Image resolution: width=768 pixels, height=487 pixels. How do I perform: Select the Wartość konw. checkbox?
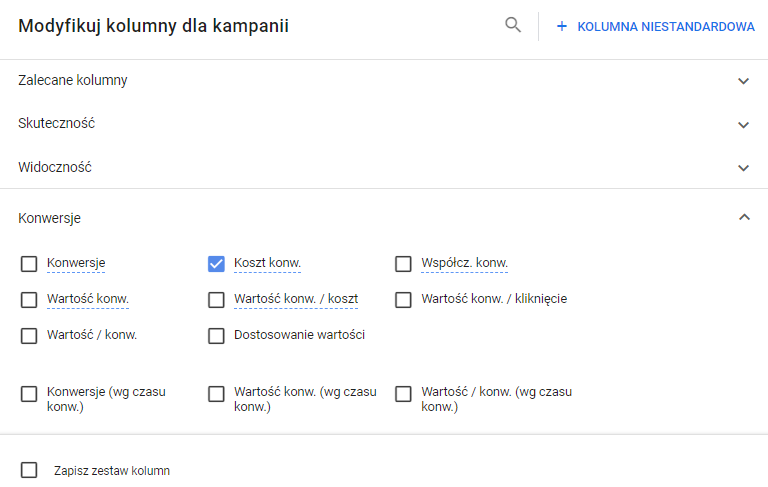(29, 300)
